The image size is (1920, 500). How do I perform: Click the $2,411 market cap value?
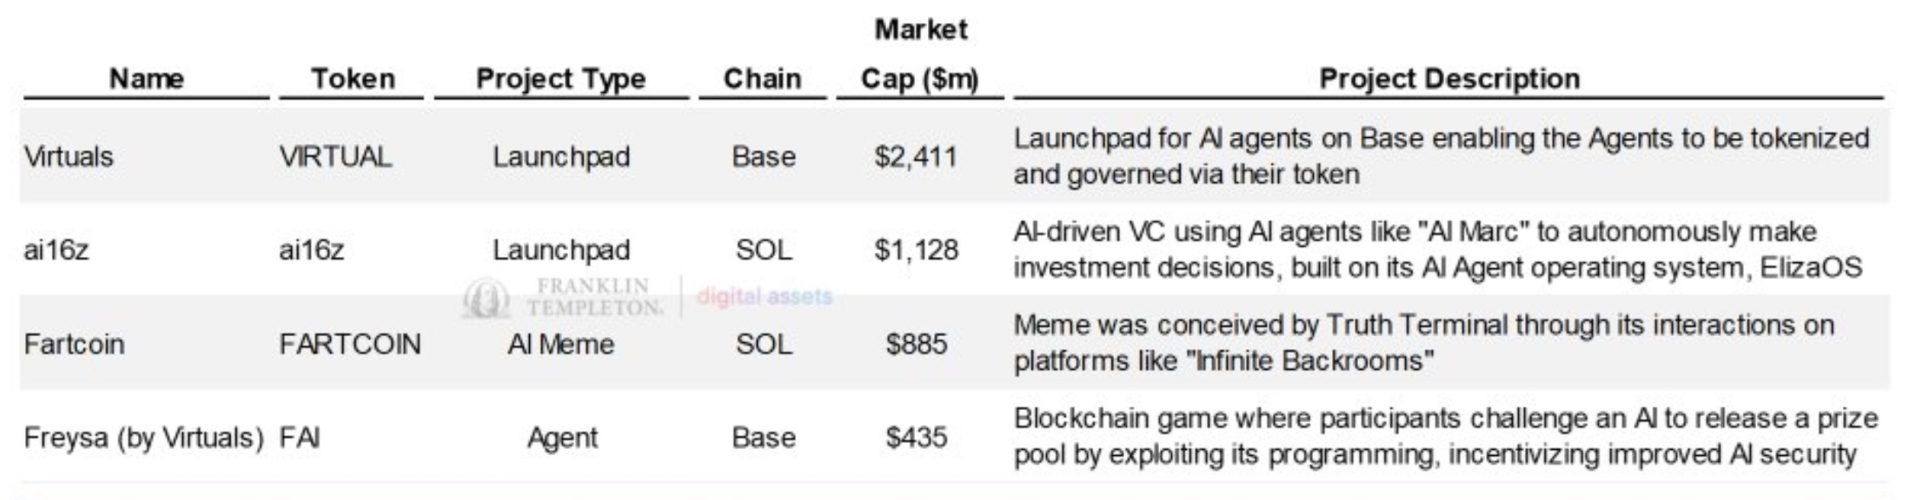tap(915, 157)
